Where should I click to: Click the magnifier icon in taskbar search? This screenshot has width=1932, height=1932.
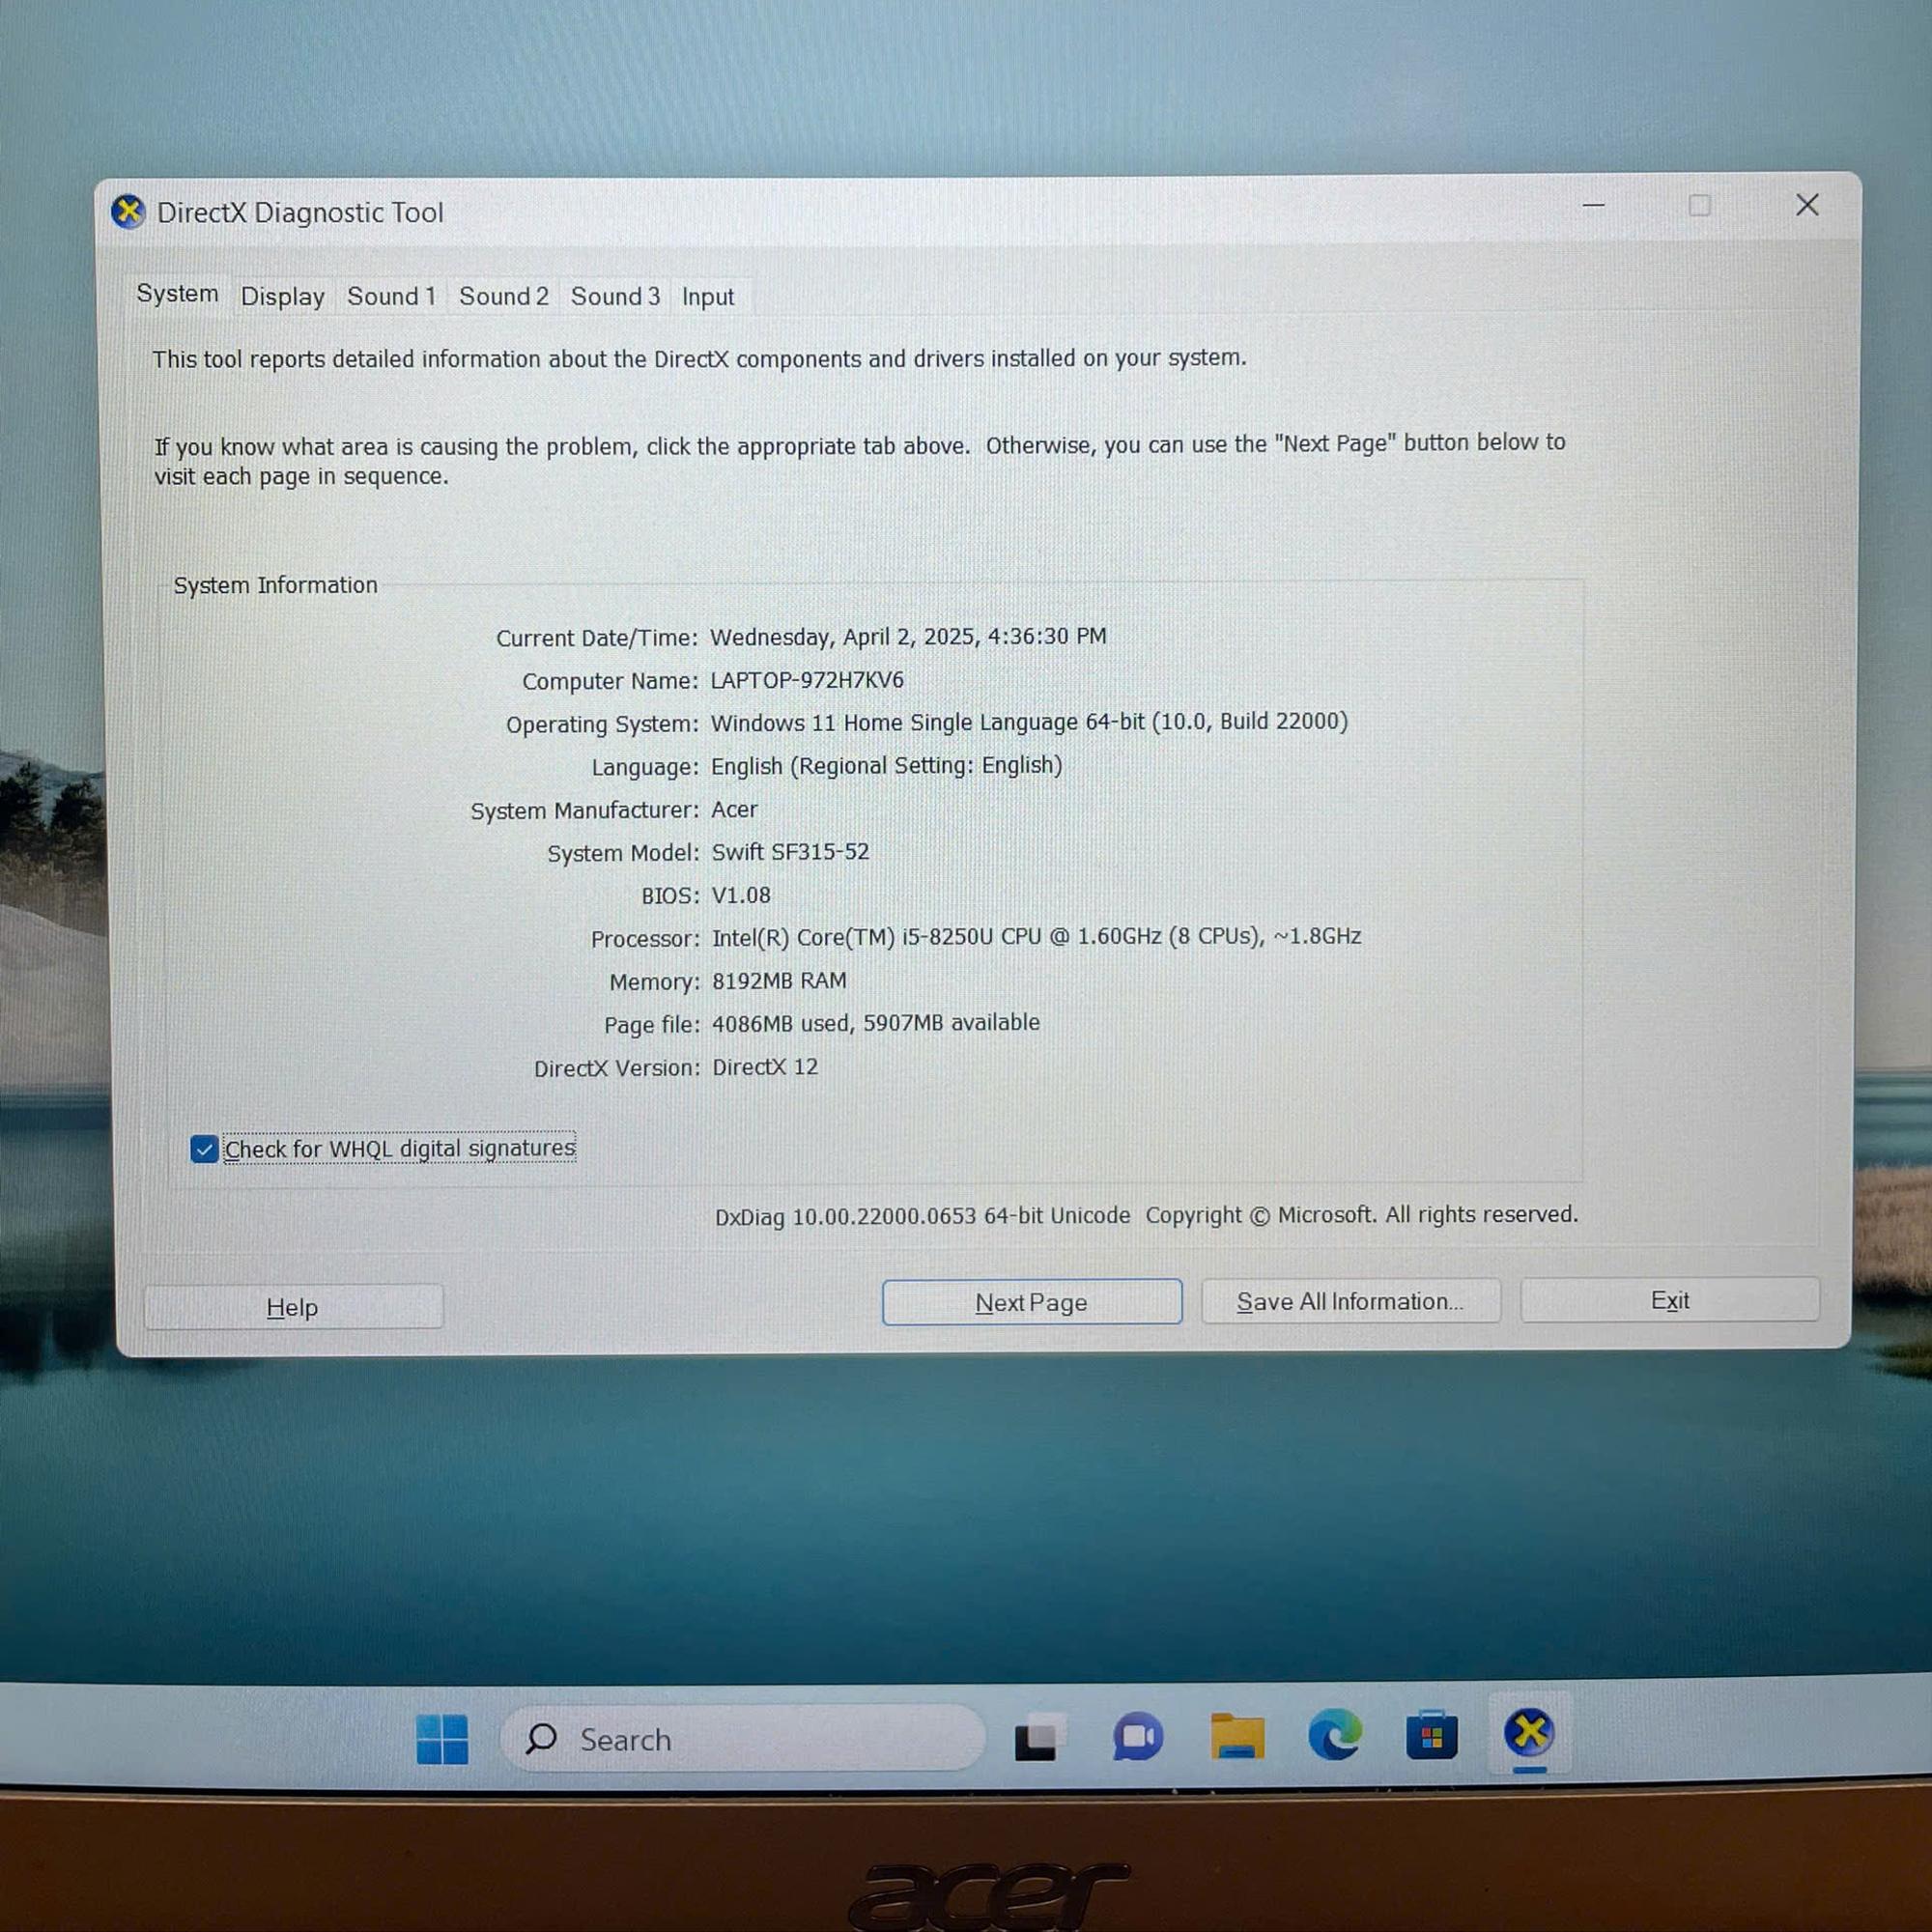(541, 1738)
